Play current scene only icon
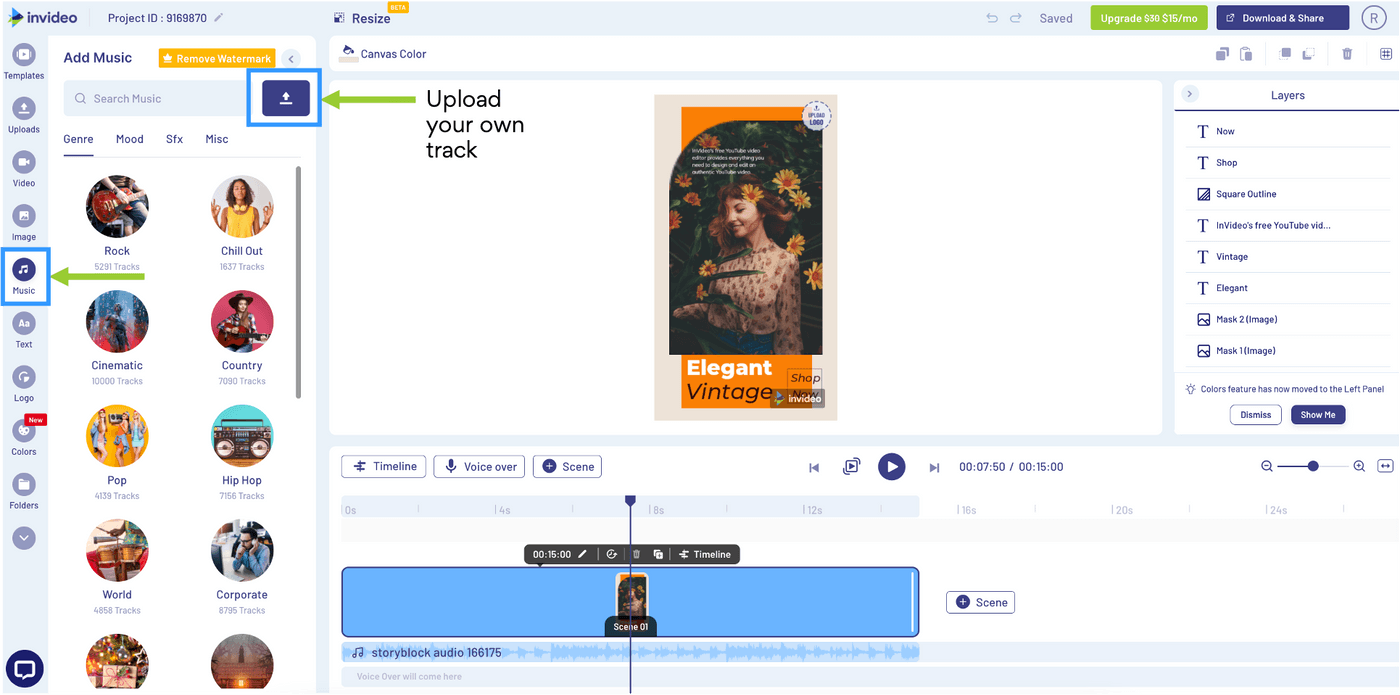Image resolution: width=1400 pixels, height=695 pixels. [x=851, y=466]
